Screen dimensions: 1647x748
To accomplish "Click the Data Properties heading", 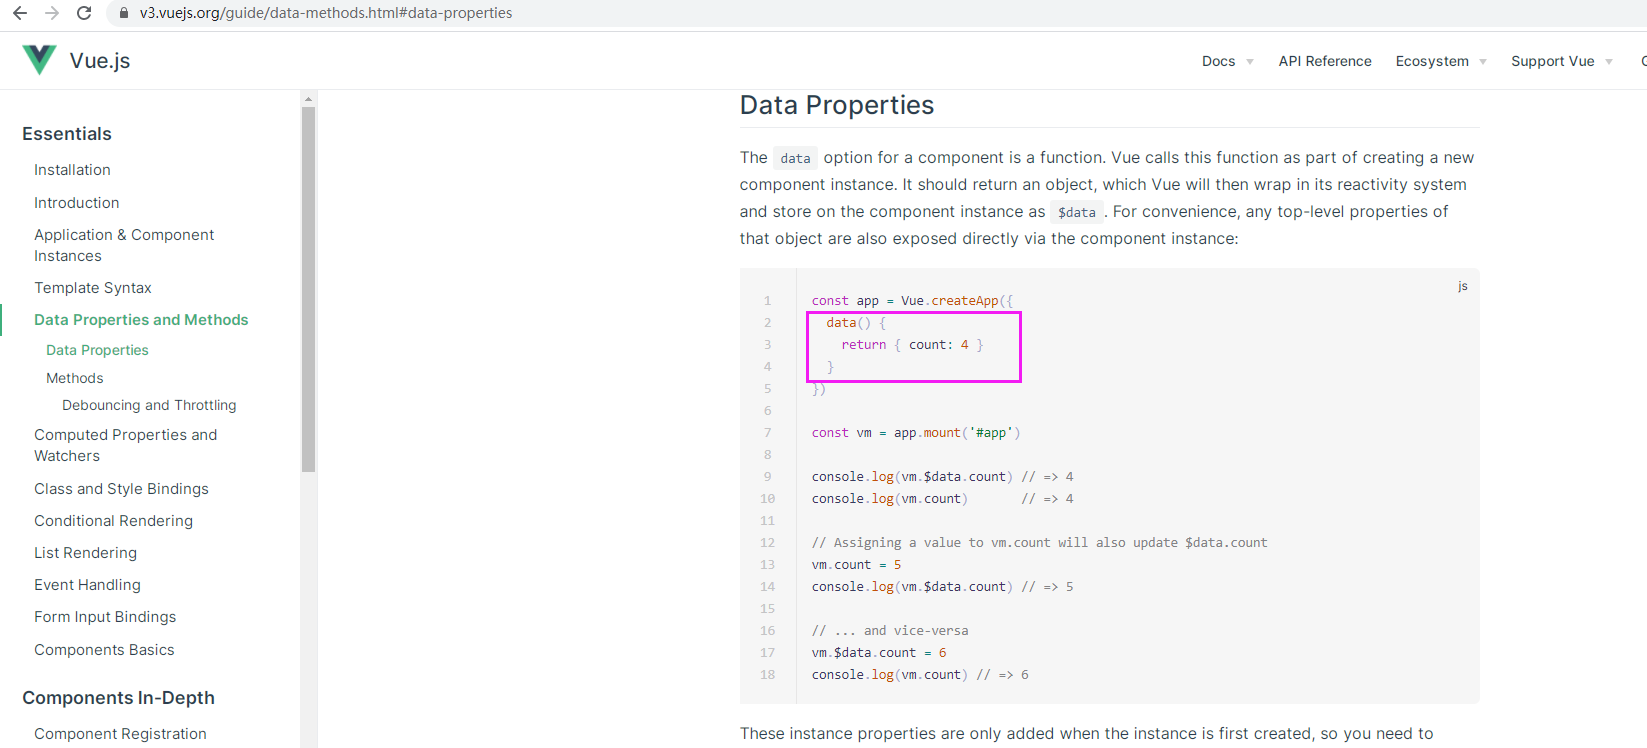I will coord(836,105).
